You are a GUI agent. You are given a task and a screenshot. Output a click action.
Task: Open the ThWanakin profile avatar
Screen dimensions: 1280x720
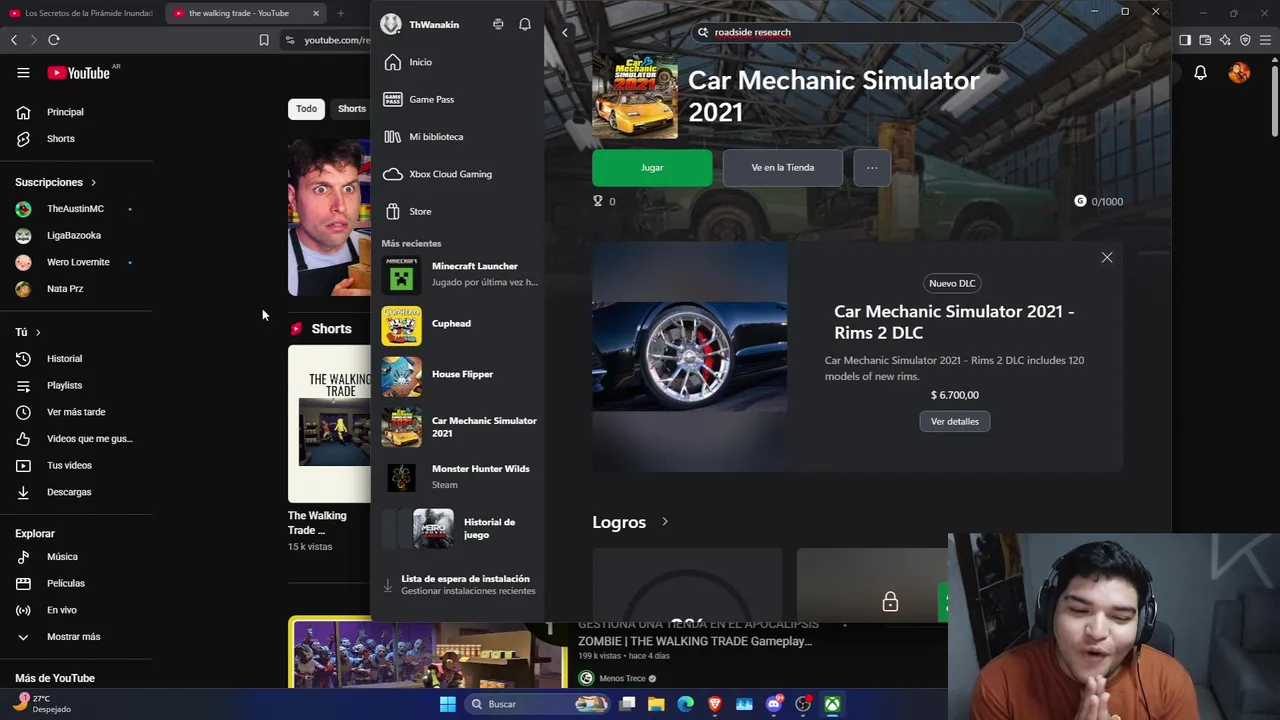pos(391,24)
